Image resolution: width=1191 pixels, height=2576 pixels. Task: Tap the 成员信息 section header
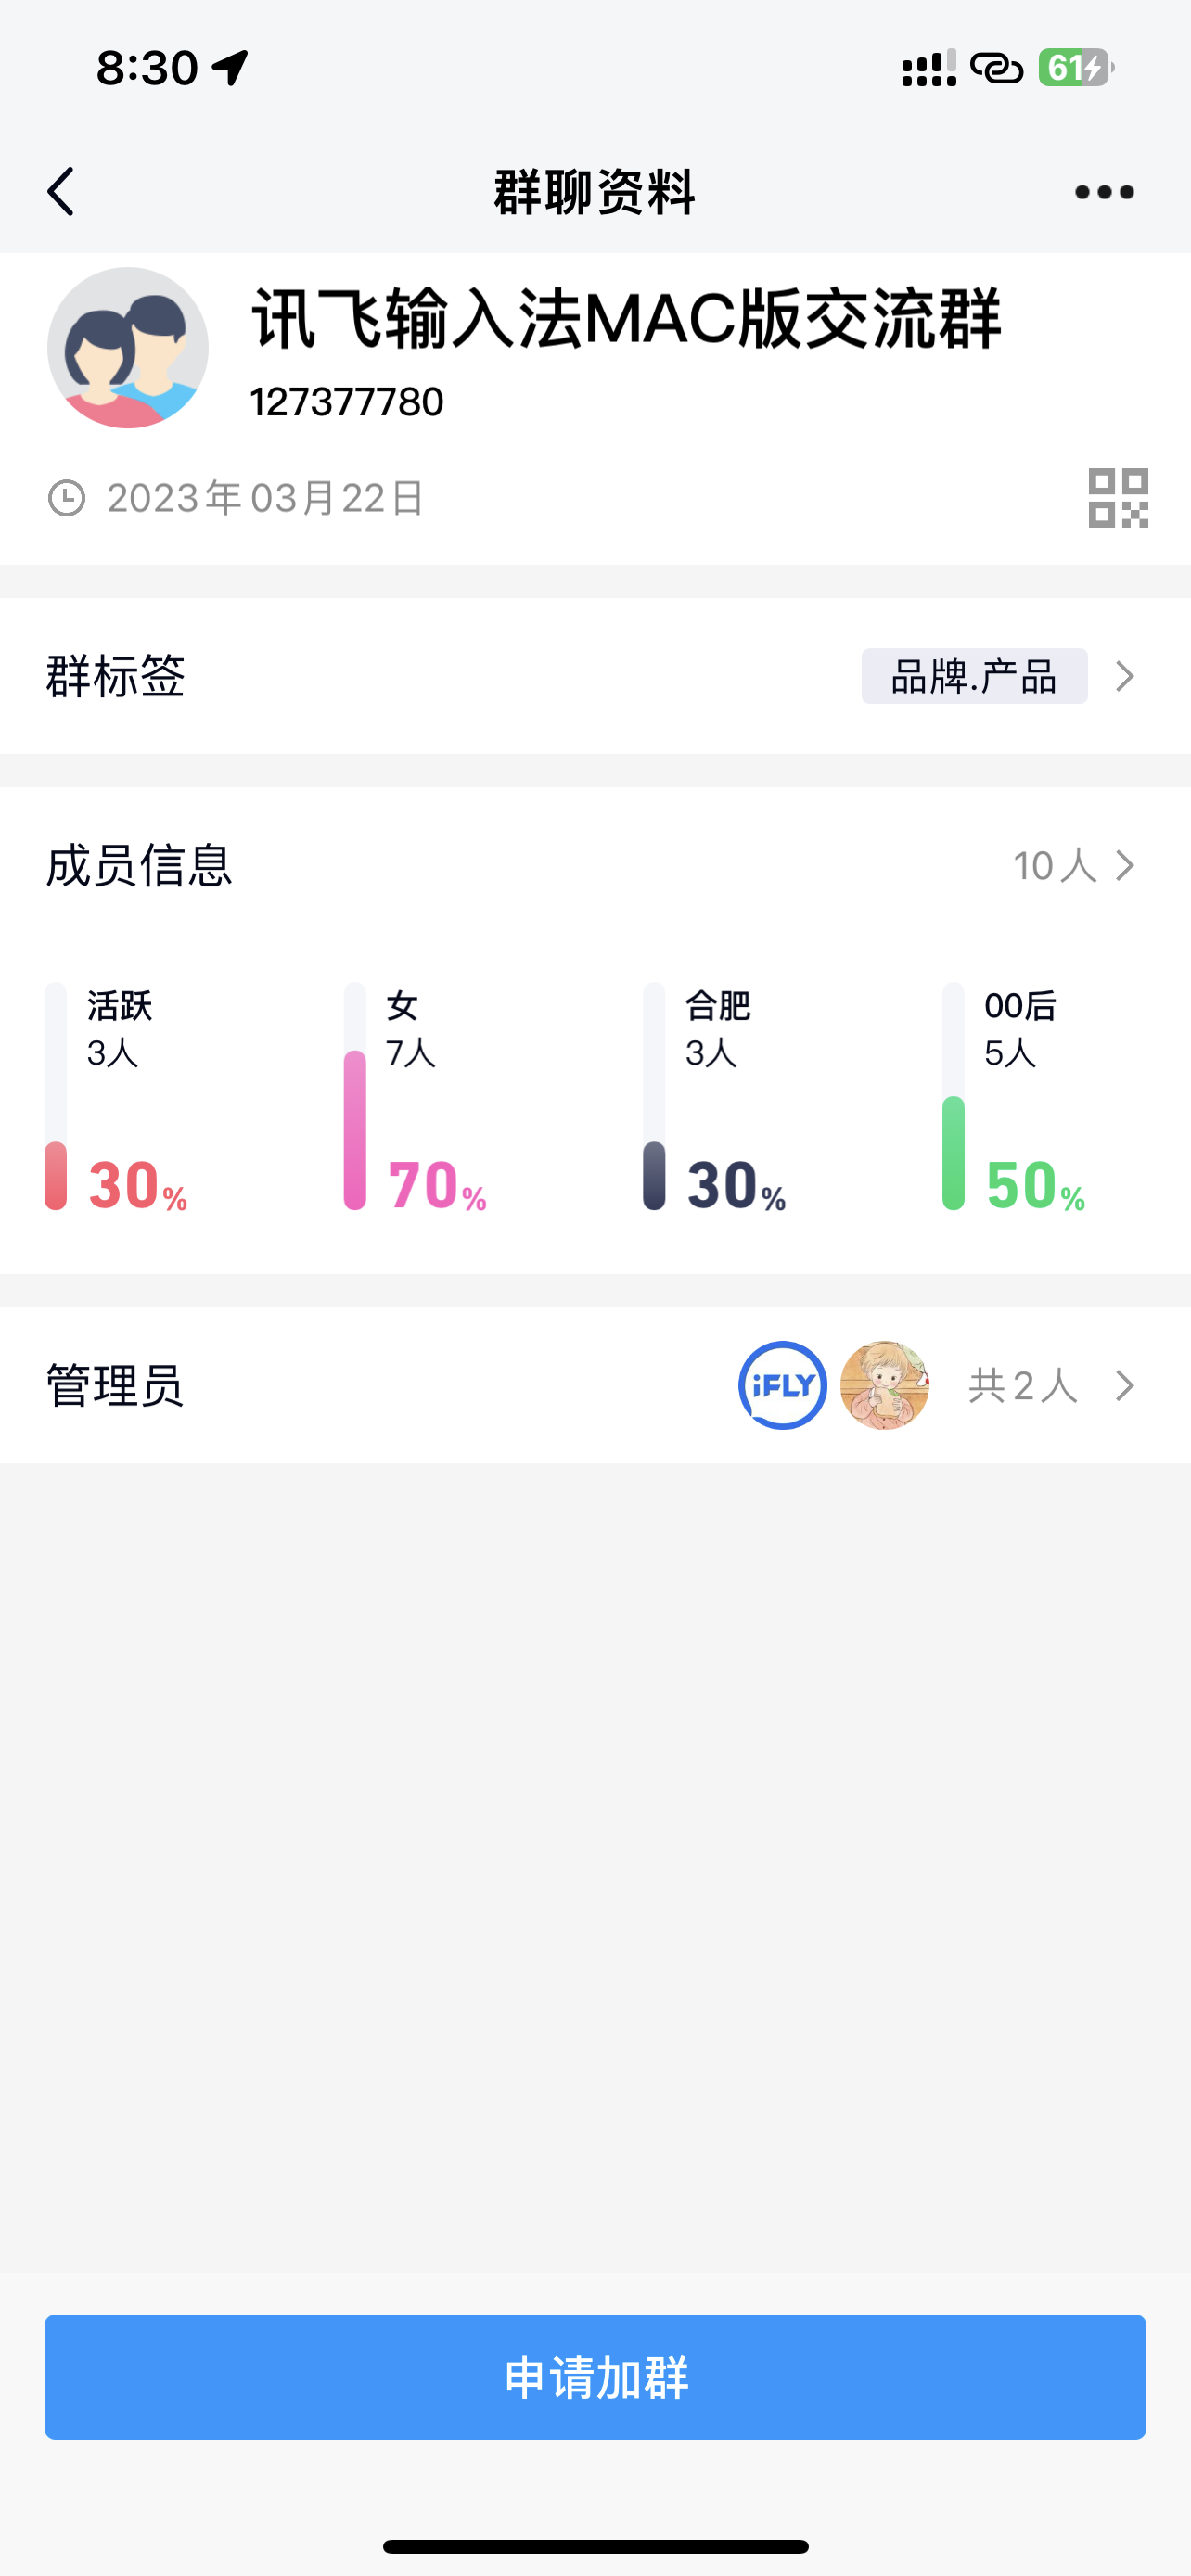(x=139, y=865)
